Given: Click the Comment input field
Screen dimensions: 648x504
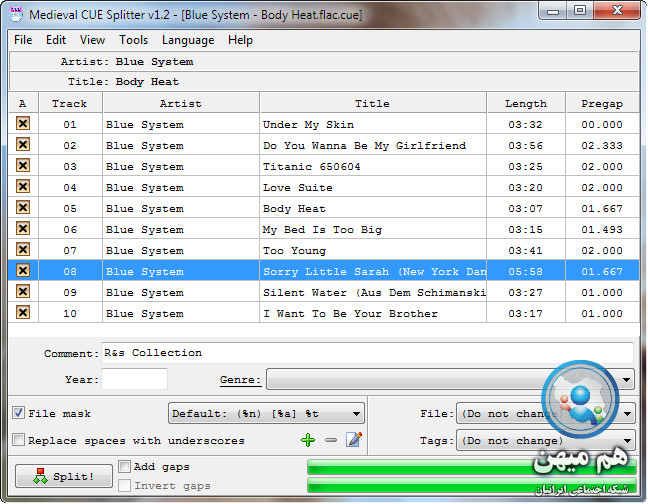Looking at the screenshot, I should coord(367,353).
